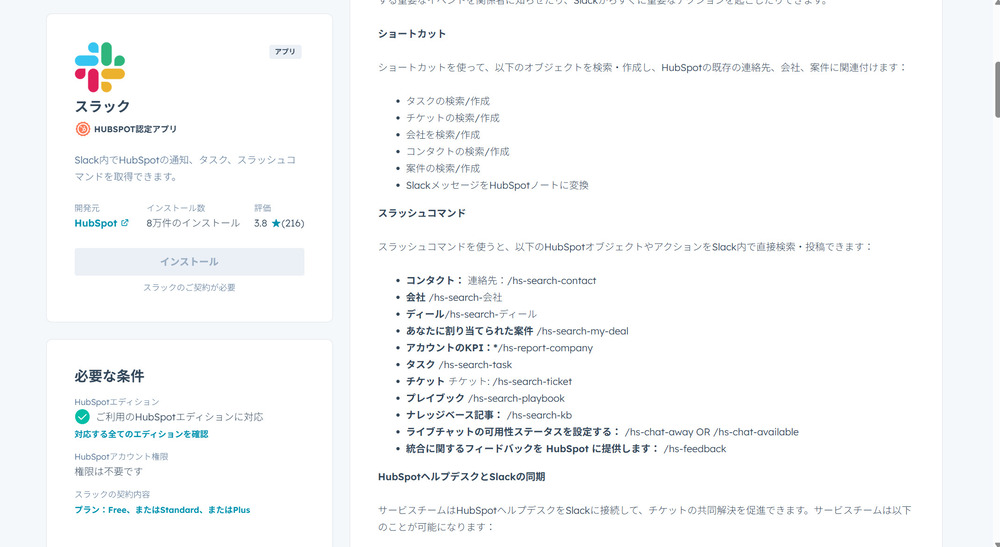Click the /hs-report-company command line

pyautogui.click(x=499, y=348)
